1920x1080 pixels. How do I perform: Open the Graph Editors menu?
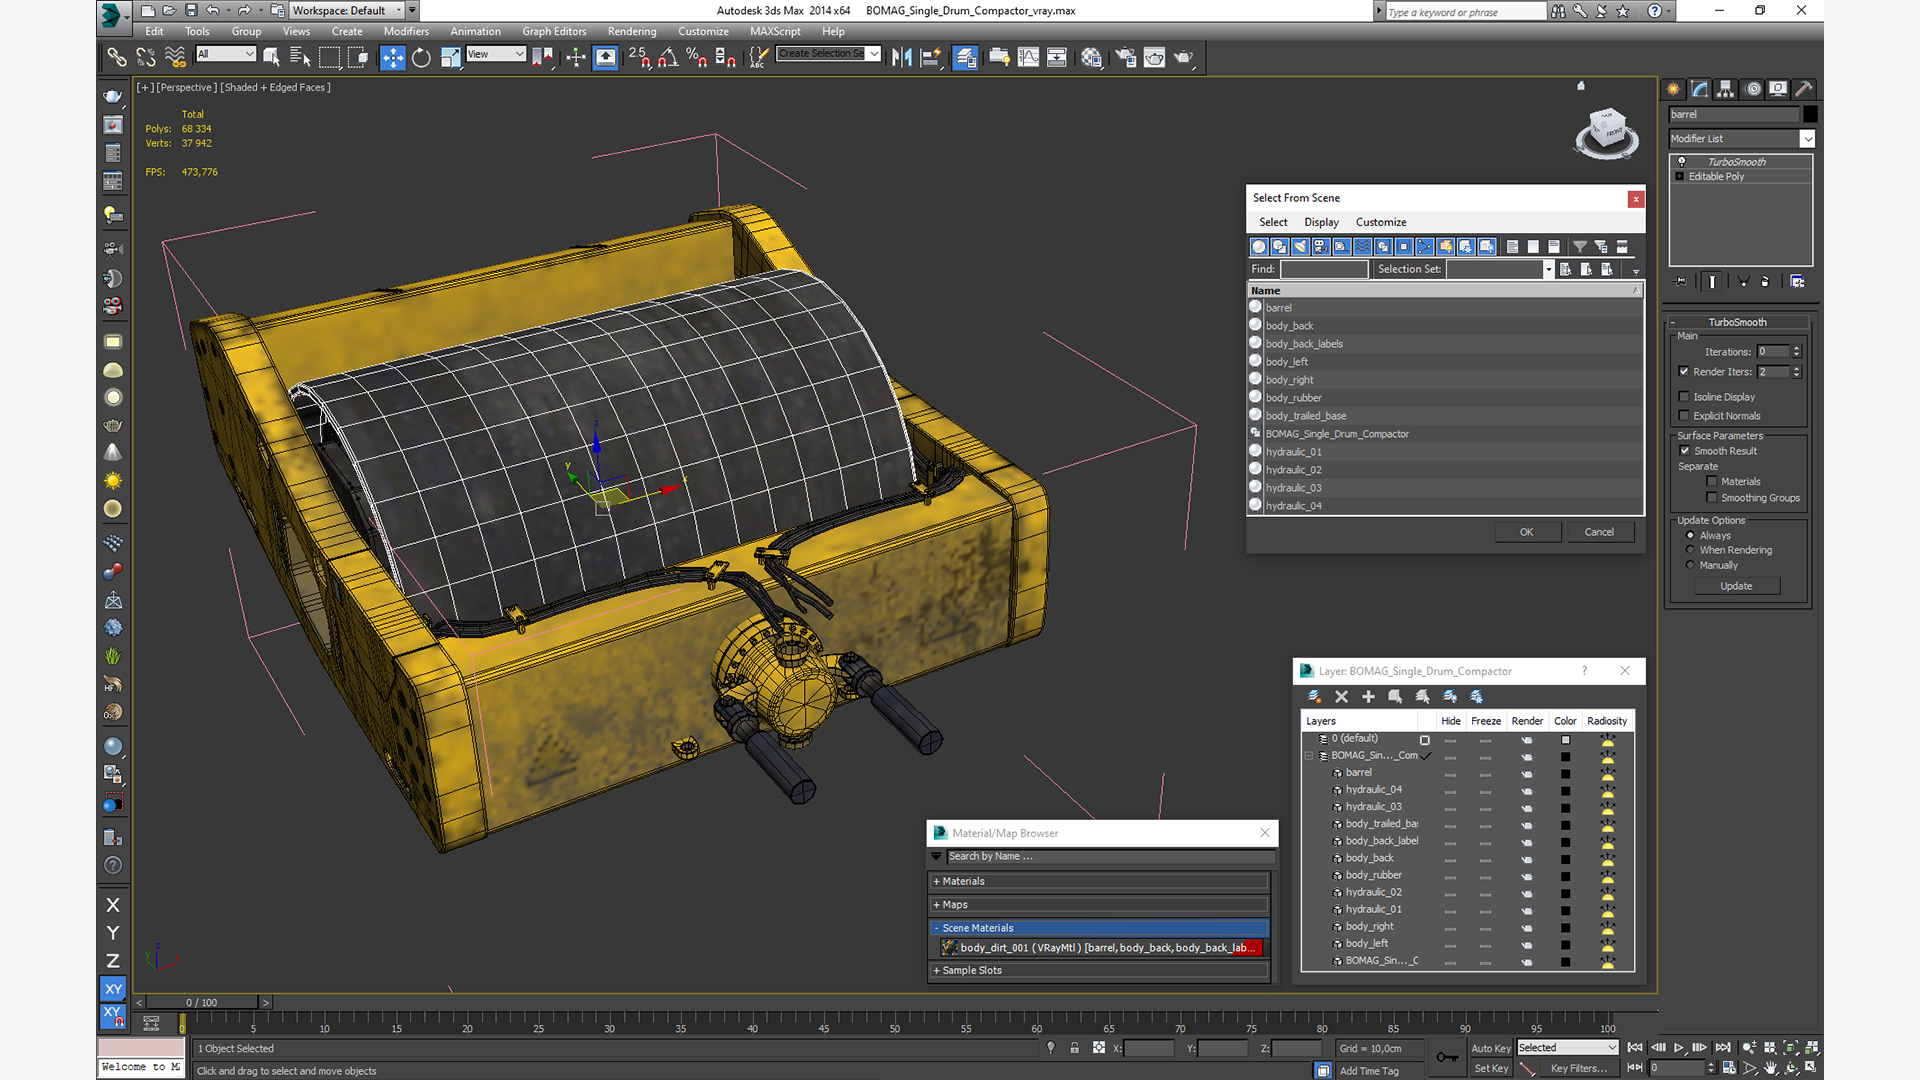554,31
